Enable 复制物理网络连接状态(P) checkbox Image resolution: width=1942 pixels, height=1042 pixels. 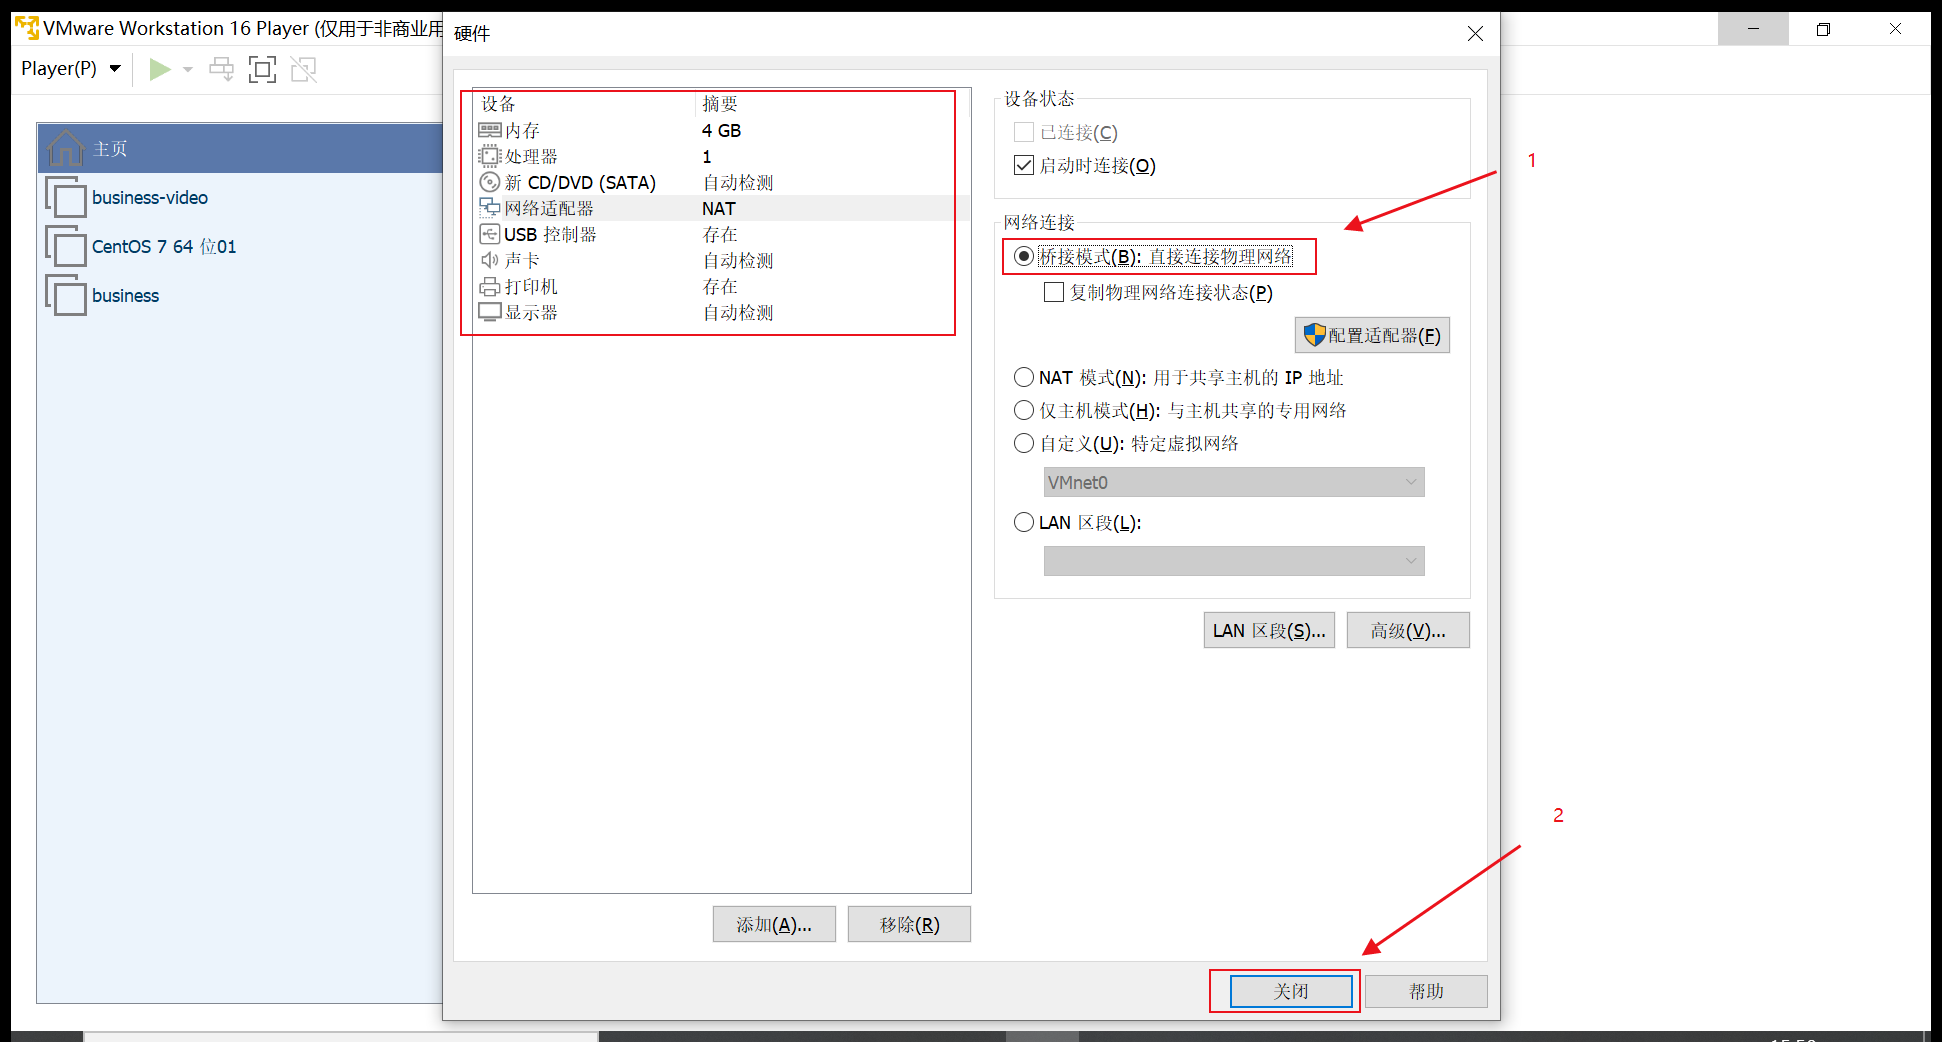(1053, 292)
